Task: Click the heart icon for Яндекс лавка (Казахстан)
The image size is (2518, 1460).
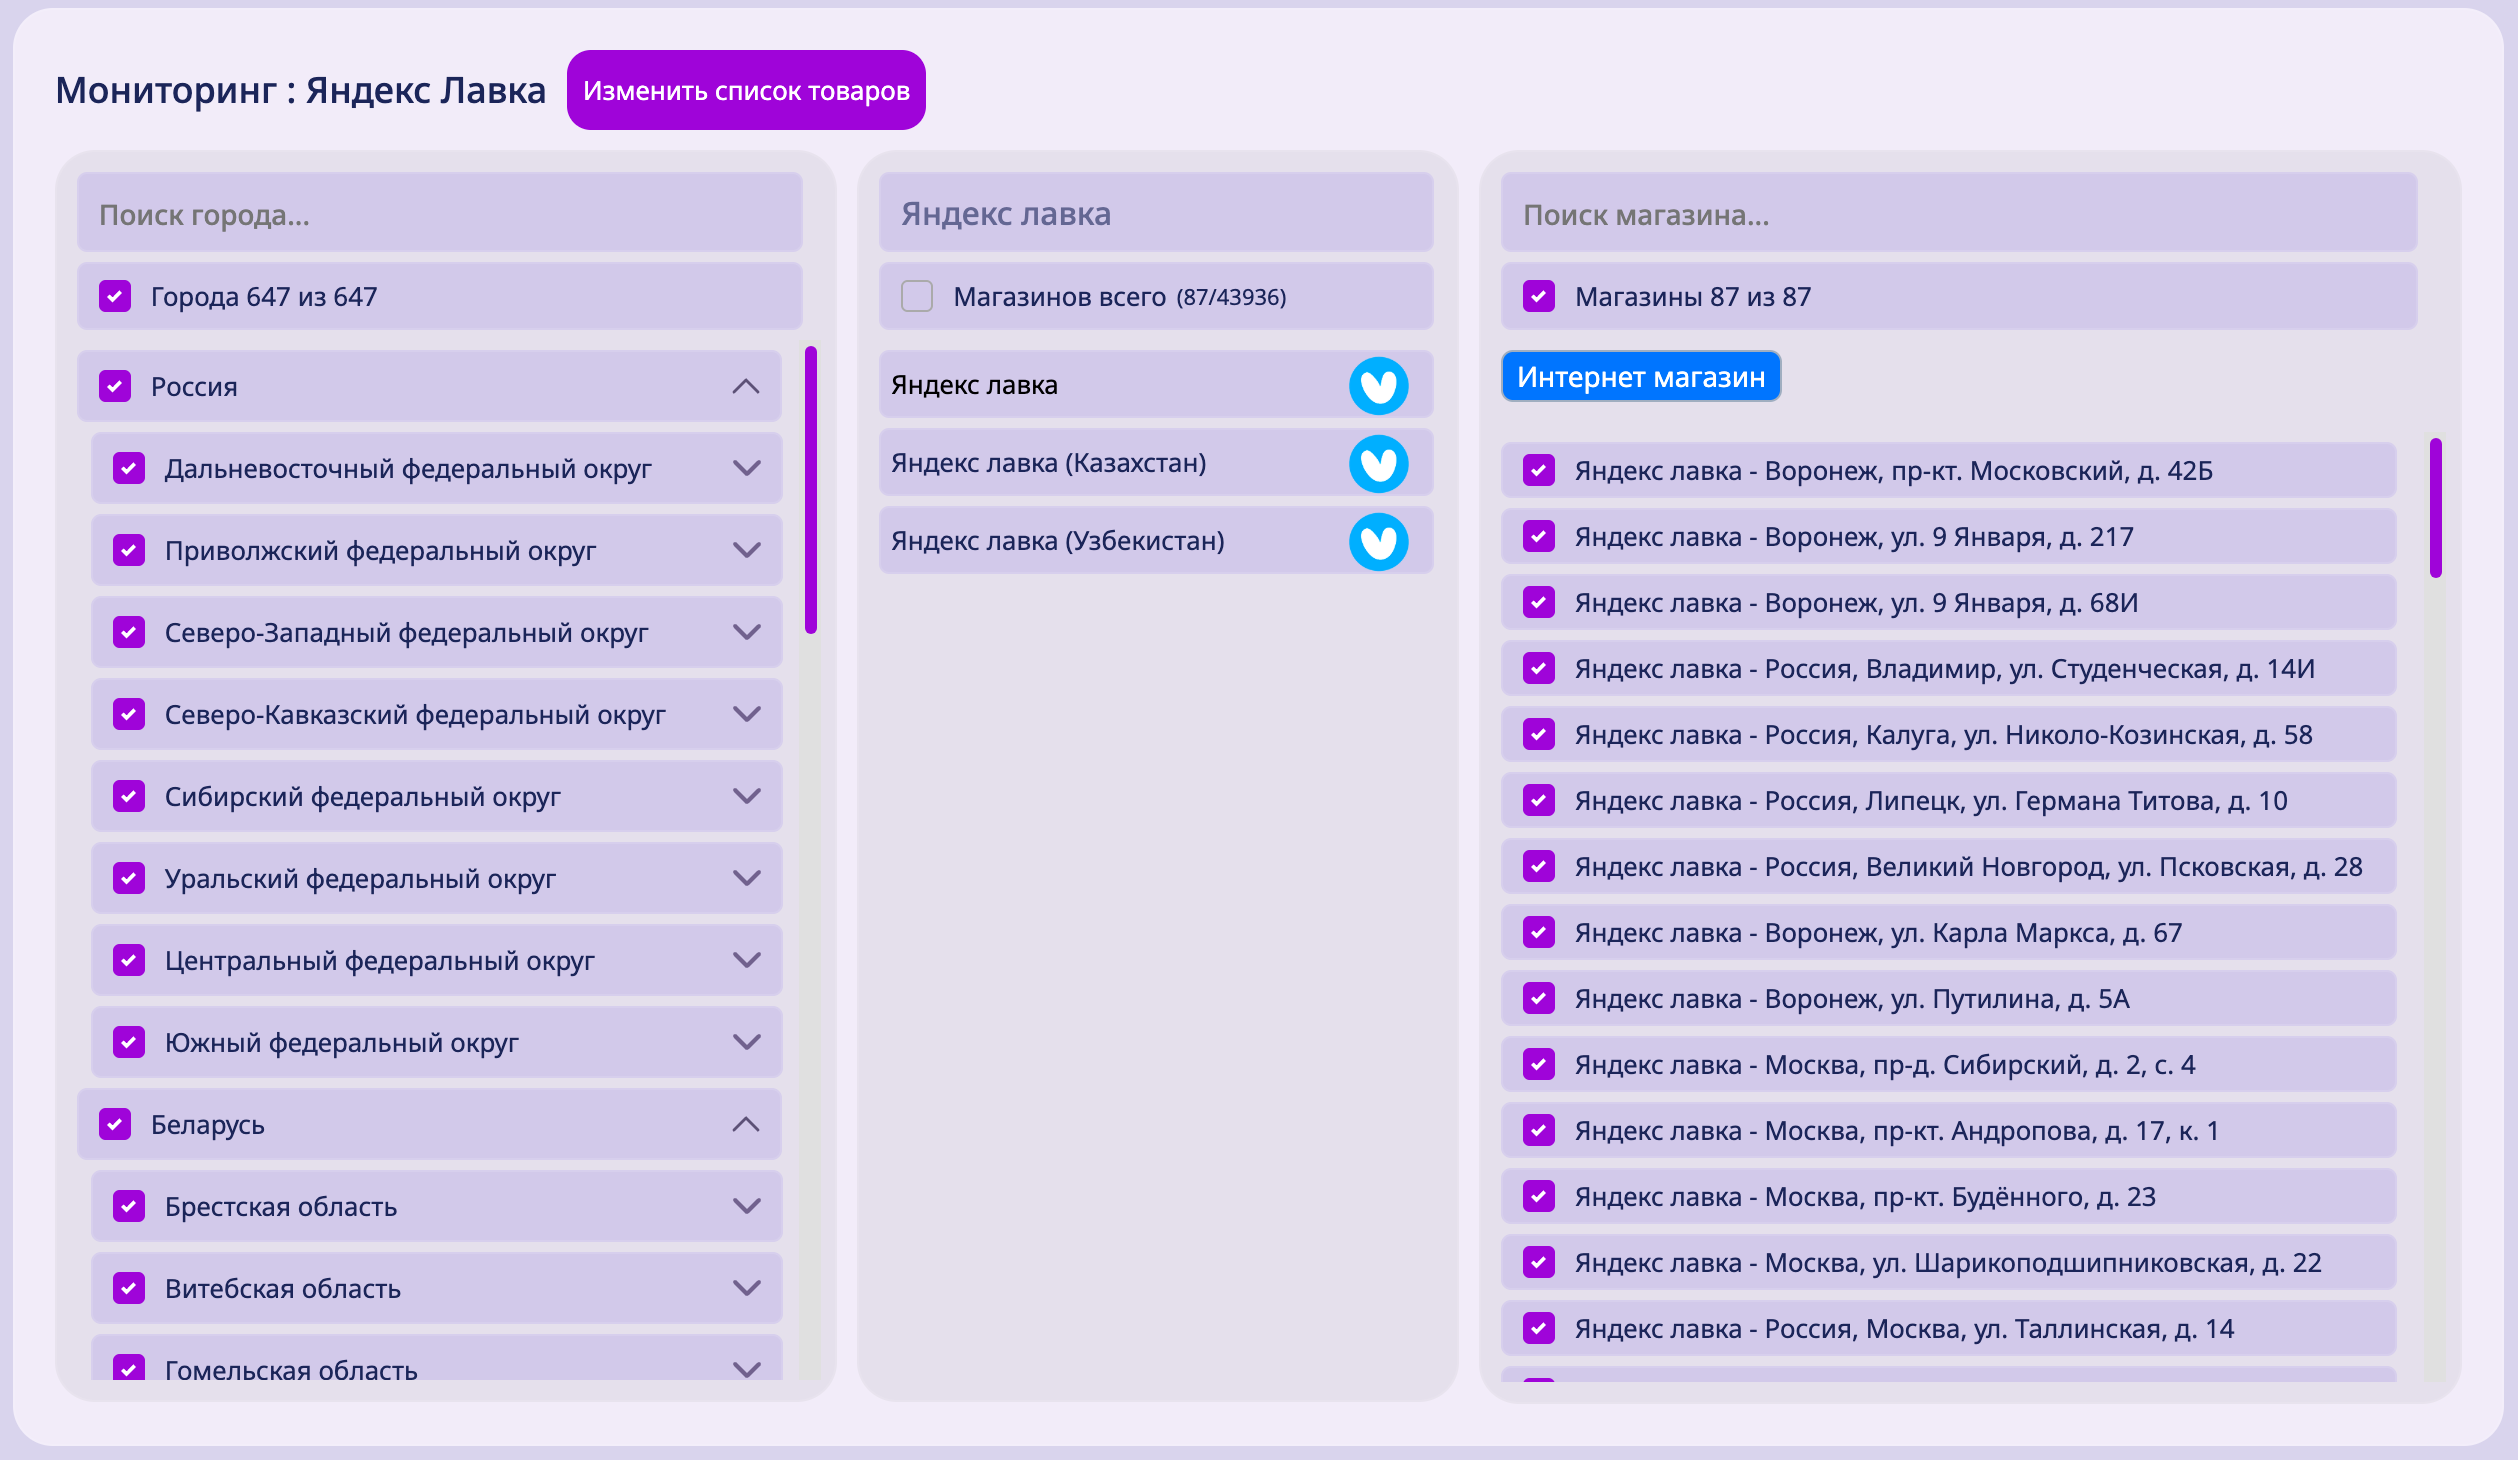Action: [1378, 464]
